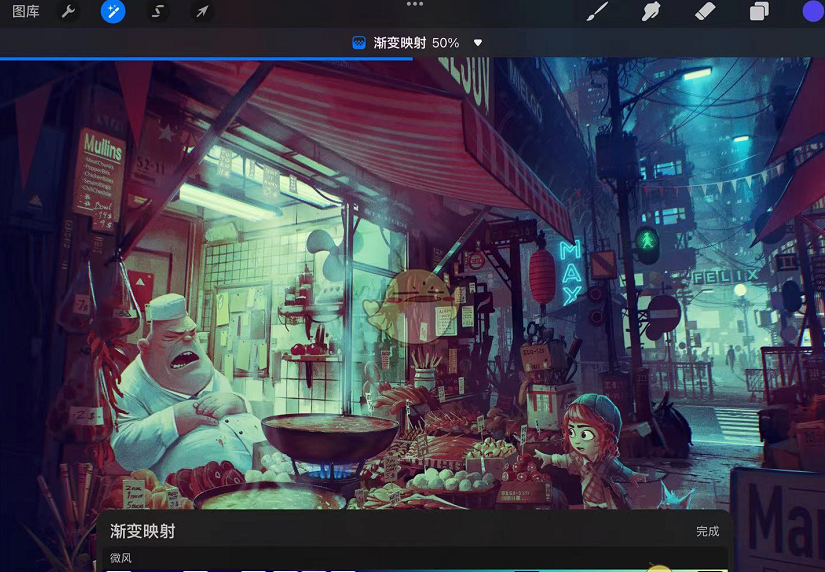Open the purple active color swatch

(813, 11)
